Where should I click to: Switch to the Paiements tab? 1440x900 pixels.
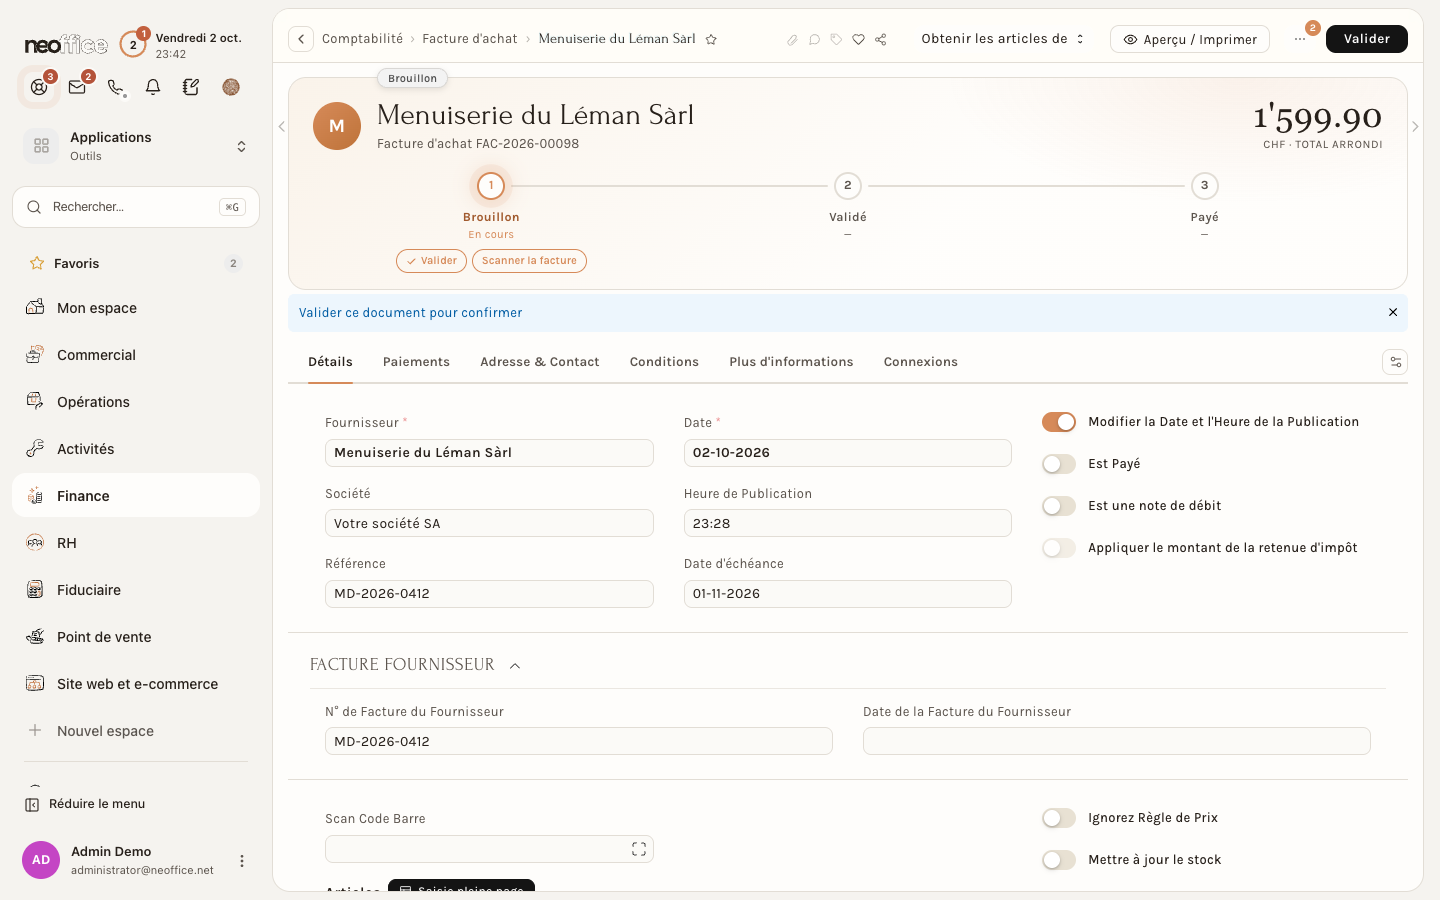416,362
